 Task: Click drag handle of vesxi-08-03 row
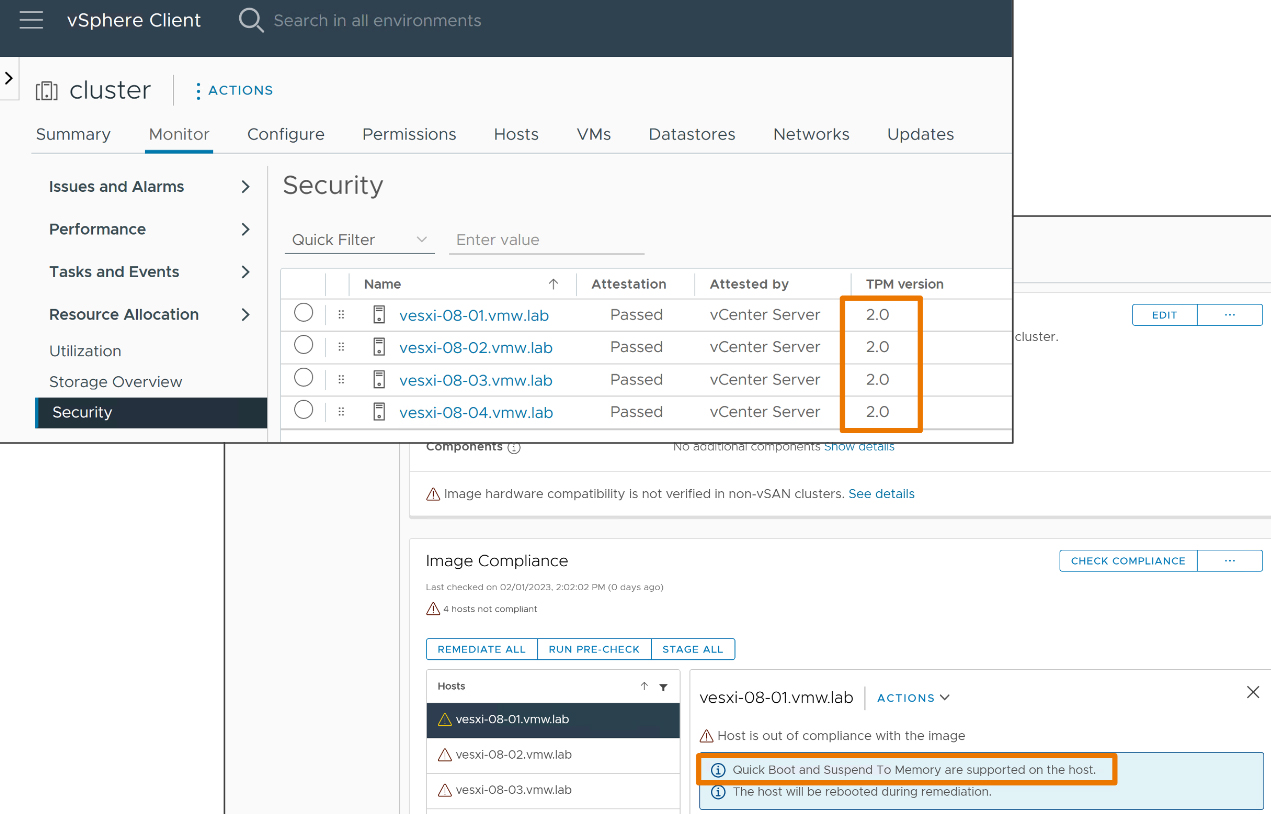coord(341,379)
